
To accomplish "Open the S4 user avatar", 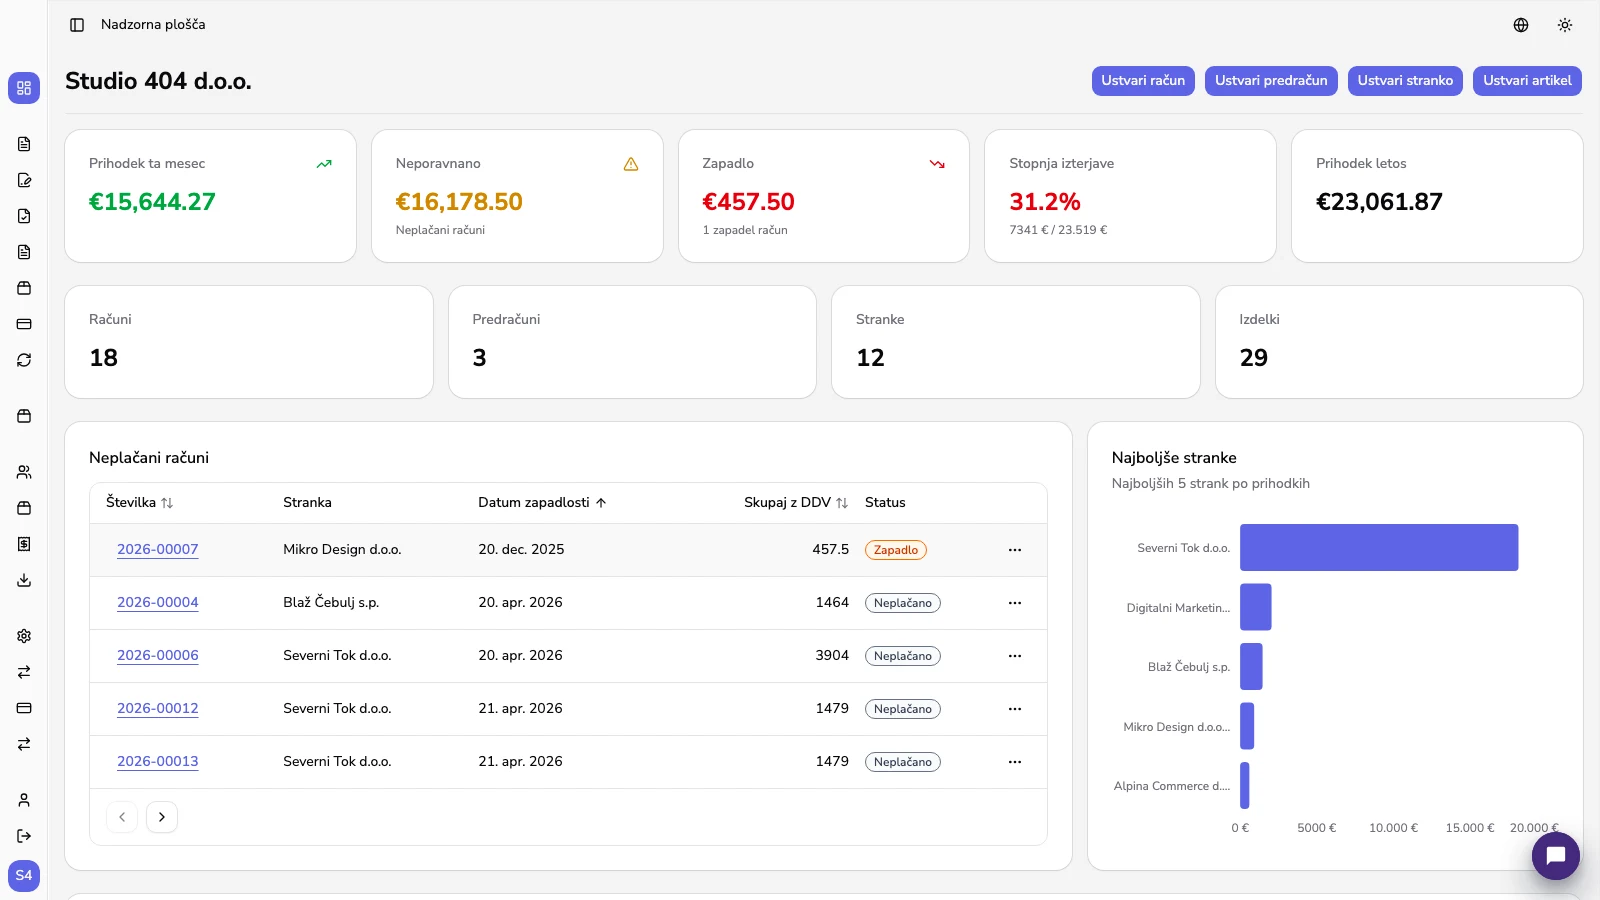I will point(24,876).
